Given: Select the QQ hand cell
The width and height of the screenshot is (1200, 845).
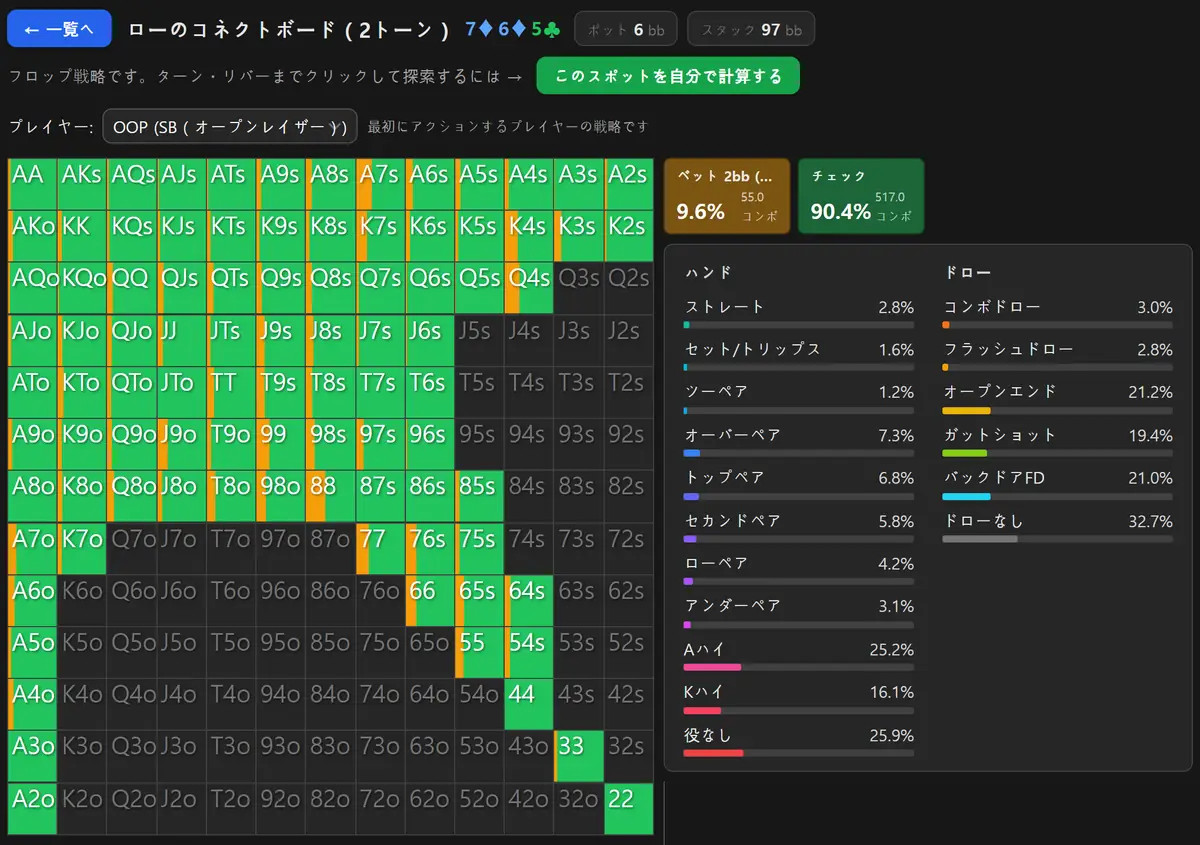Looking at the screenshot, I should 132,289.
